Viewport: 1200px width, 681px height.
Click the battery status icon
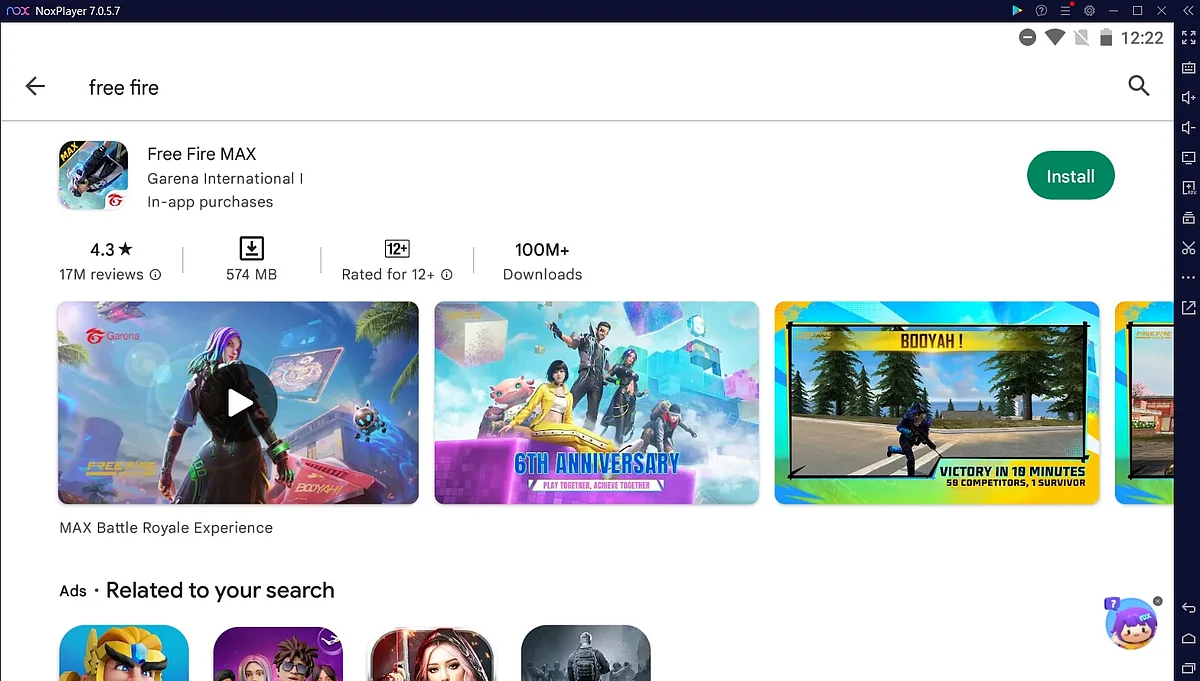(x=1106, y=38)
